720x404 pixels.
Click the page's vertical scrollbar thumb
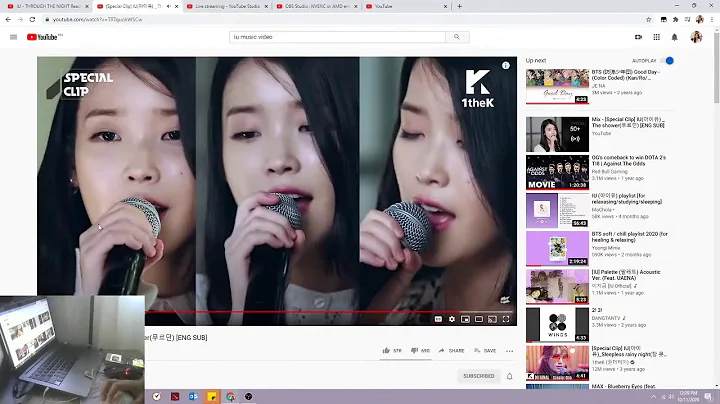(x=716, y=69)
